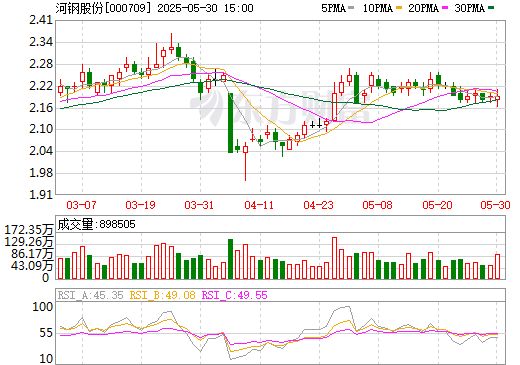
Task: Click the 04-23 date axis label
Action: click(x=318, y=205)
